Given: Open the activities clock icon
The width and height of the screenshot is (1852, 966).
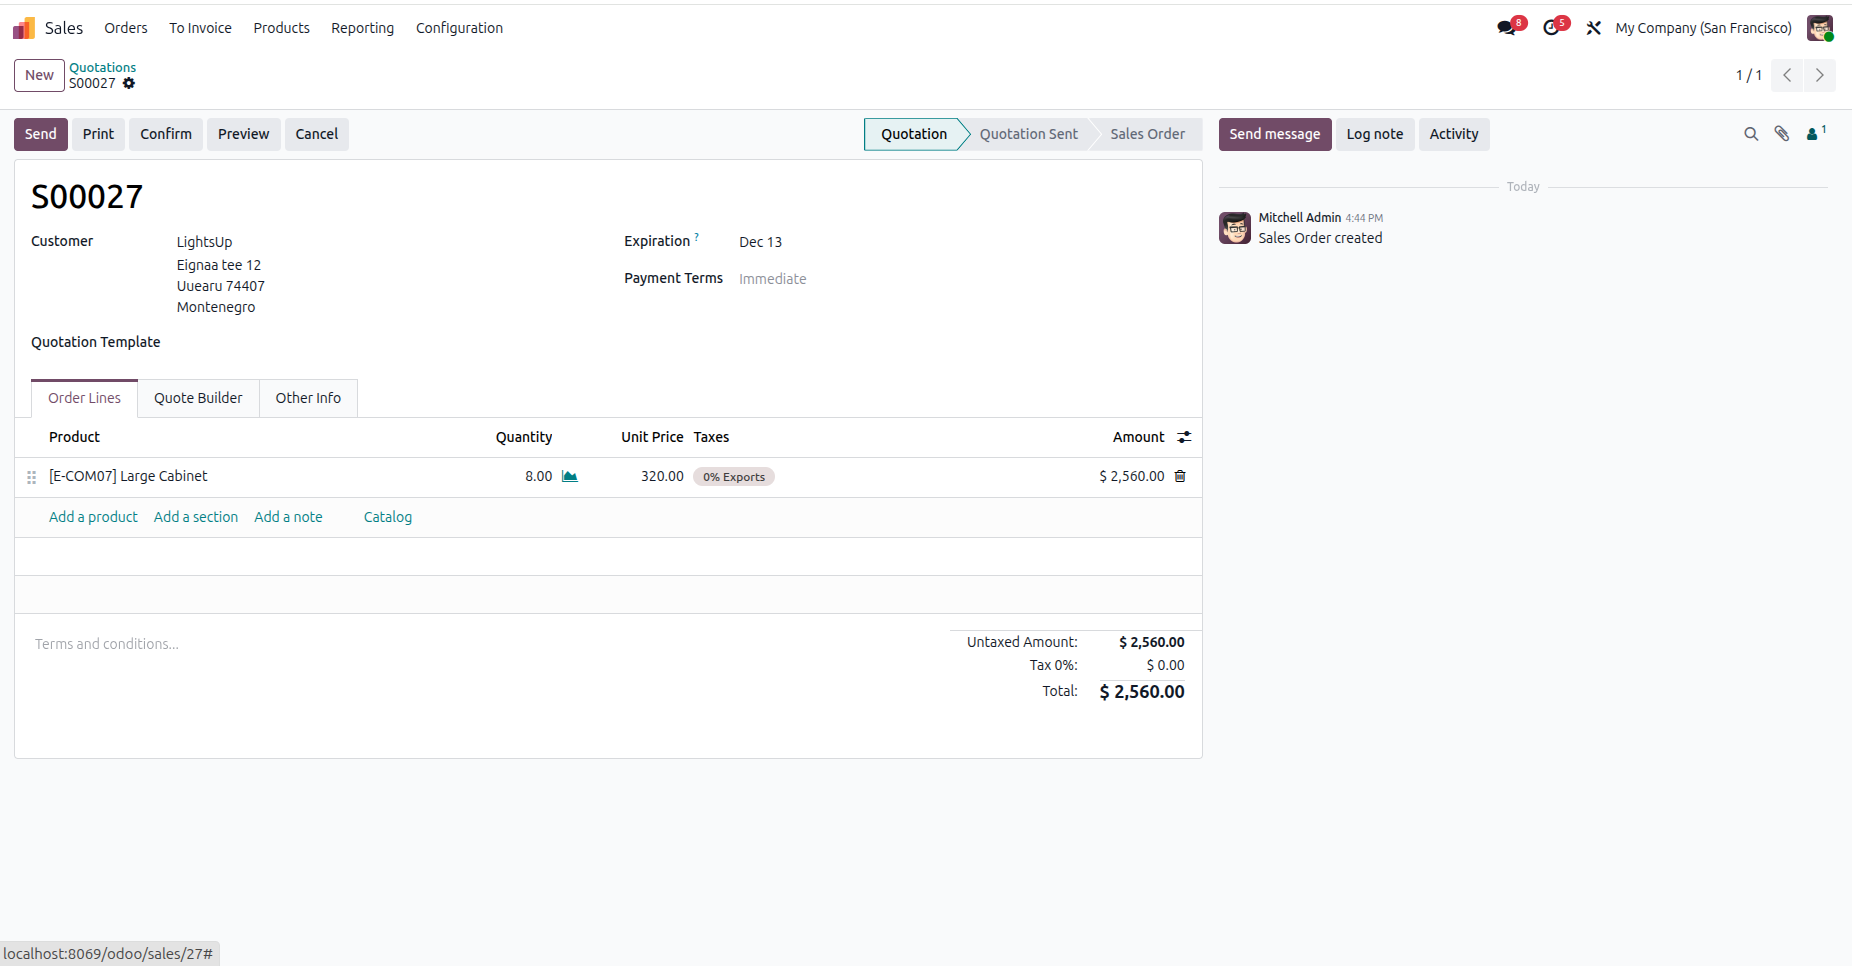Looking at the screenshot, I should click(x=1551, y=28).
